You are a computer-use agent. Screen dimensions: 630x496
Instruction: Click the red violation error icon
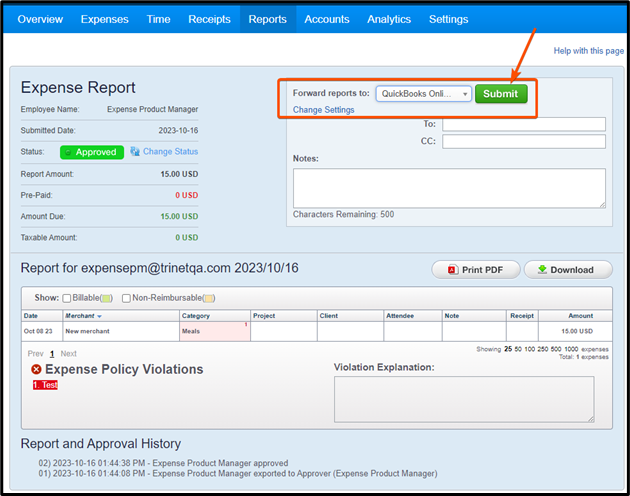coord(36,369)
